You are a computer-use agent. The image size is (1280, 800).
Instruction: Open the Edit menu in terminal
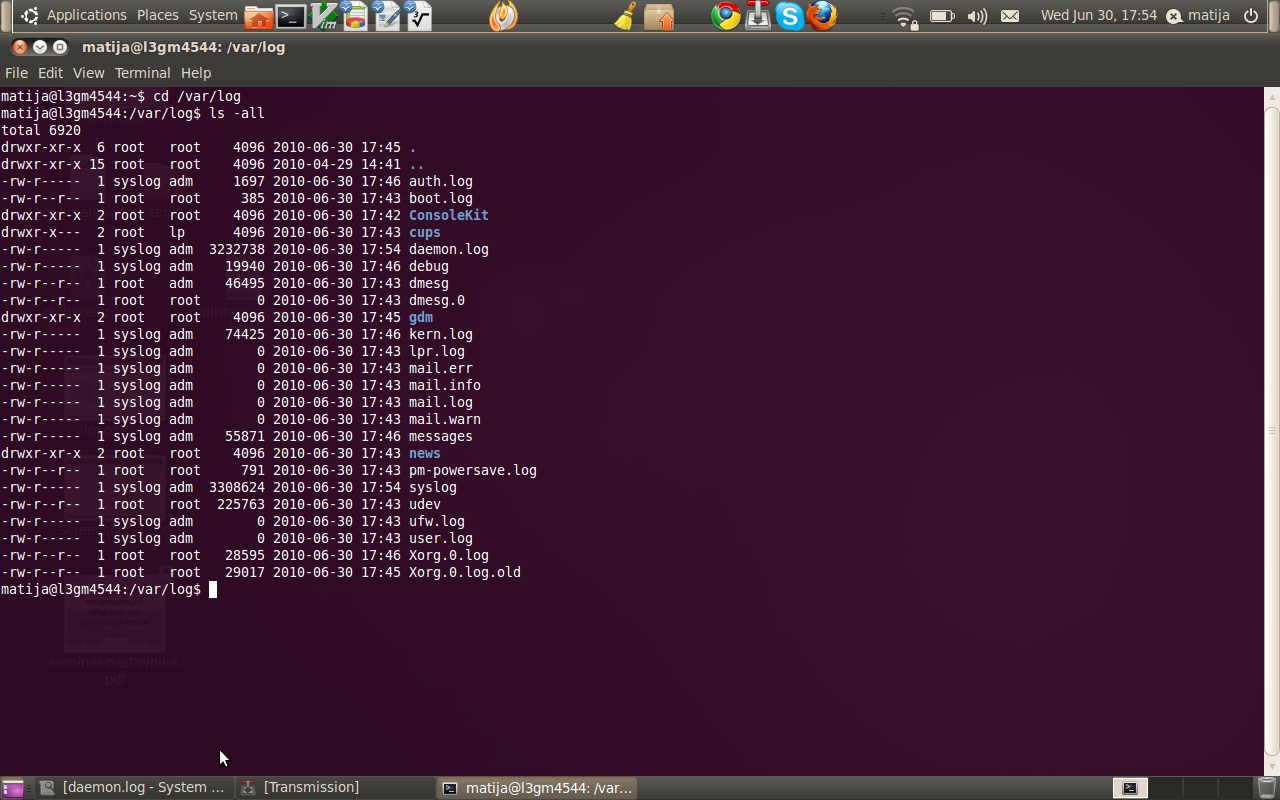[x=50, y=73]
